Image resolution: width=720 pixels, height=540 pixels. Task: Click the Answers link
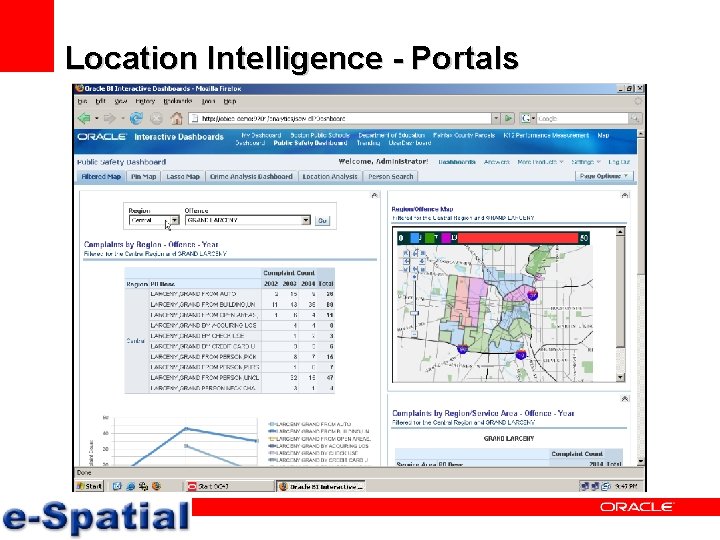pyautogui.click(x=497, y=162)
